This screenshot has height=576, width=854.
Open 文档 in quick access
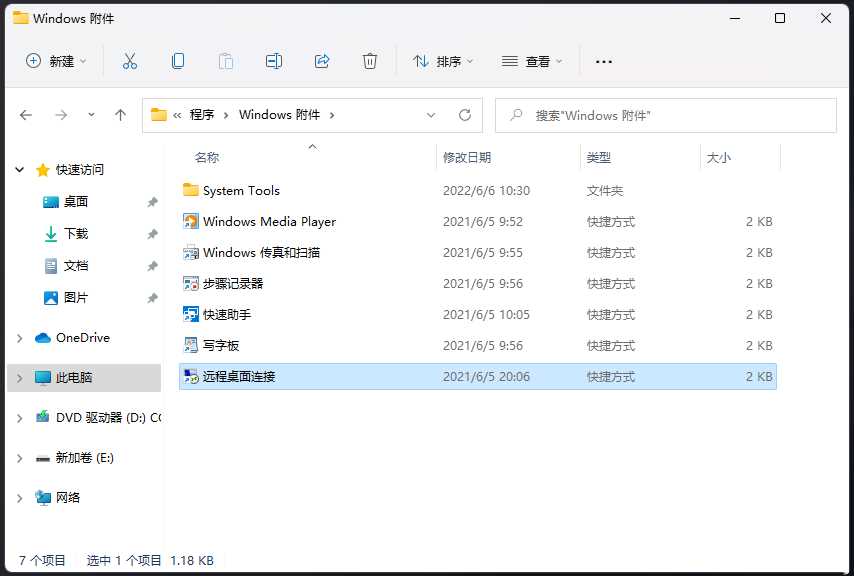tap(76, 266)
